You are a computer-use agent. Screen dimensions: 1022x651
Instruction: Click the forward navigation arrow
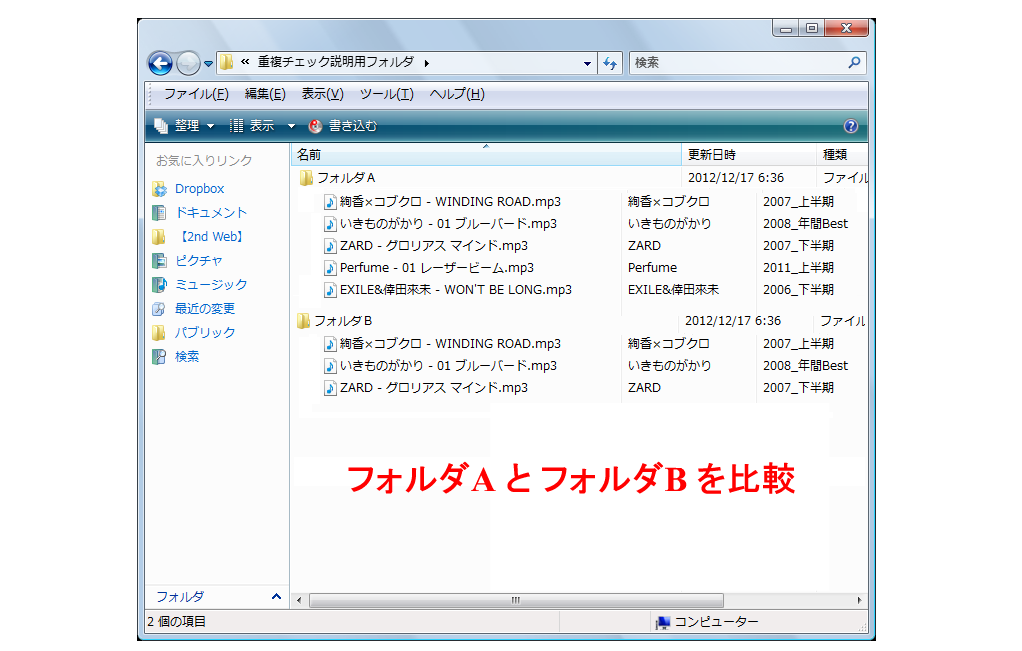[187, 62]
